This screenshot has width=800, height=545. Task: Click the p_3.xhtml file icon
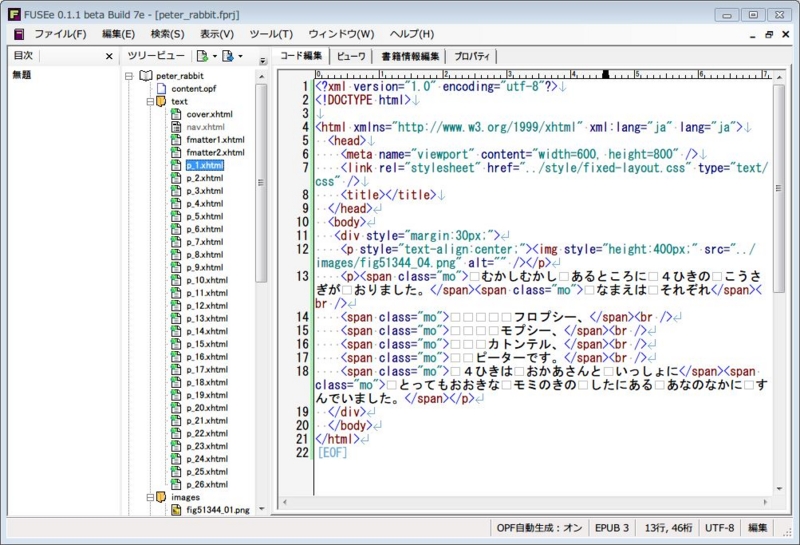[x=176, y=191]
